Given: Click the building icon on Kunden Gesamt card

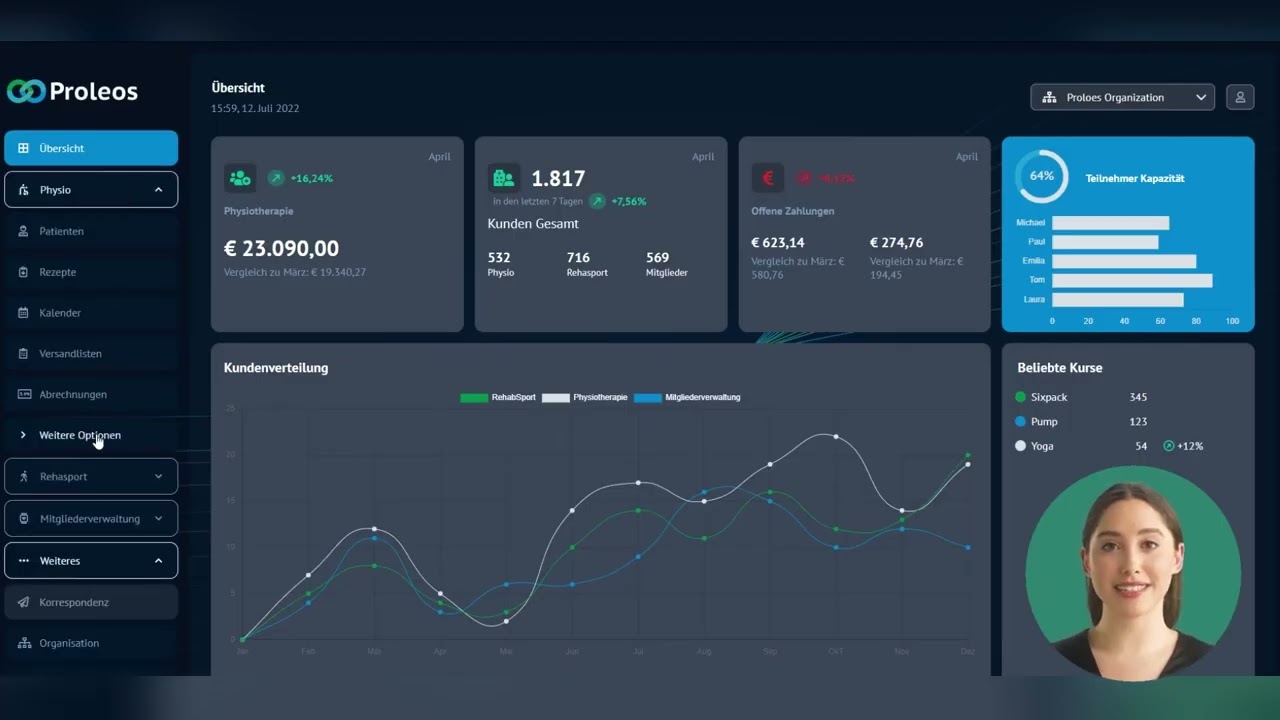Looking at the screenshot, I should pyautogui.click(x=504, y=178).
